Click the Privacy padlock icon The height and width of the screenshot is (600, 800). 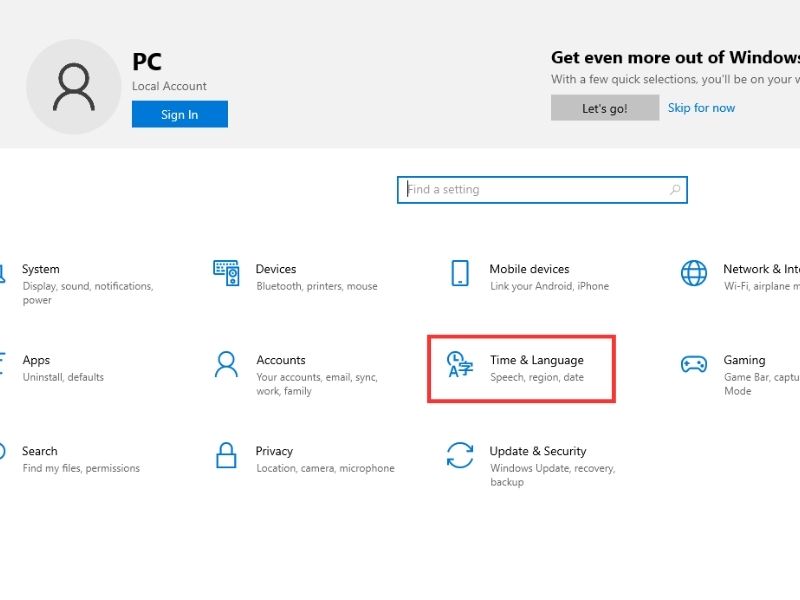(226, 455)
